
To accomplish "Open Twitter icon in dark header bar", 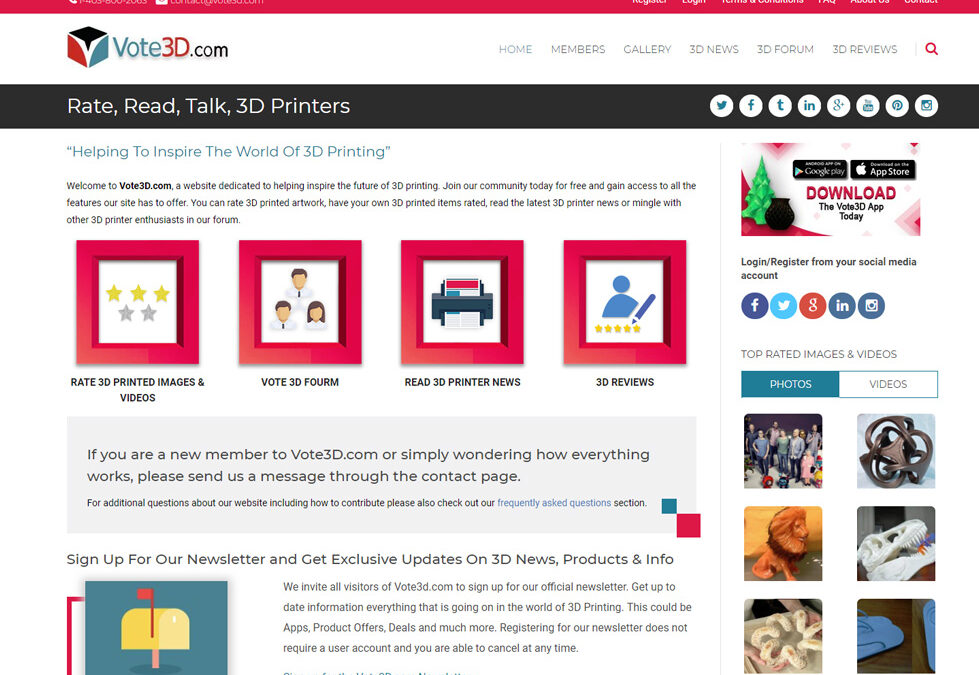I will click(x=721, y=106).
